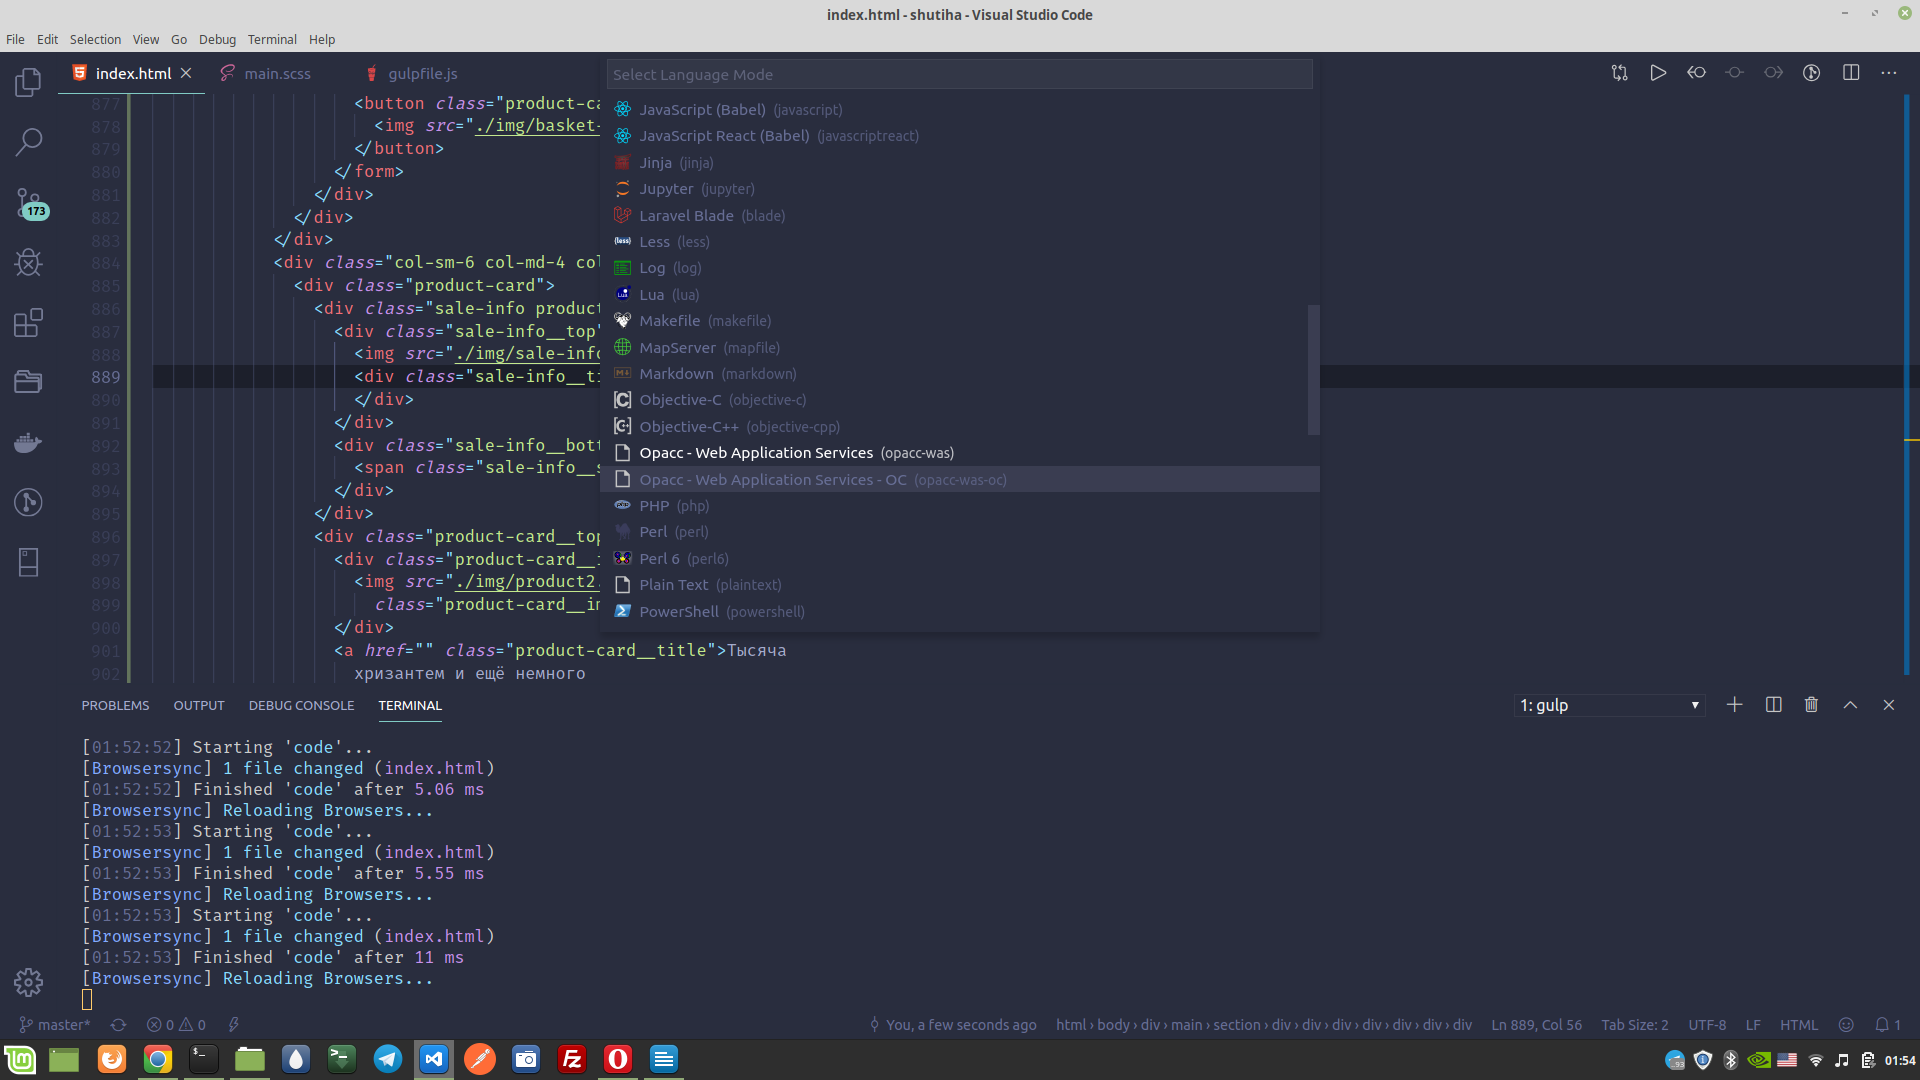
Task: Choose Jinja language mode
Action: 959,163
